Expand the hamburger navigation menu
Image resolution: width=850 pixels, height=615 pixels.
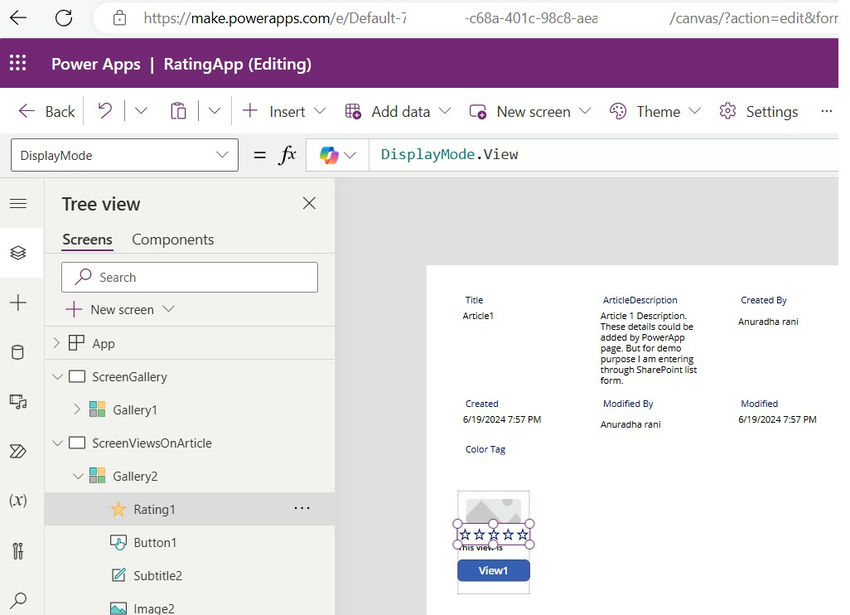(18, 204)
